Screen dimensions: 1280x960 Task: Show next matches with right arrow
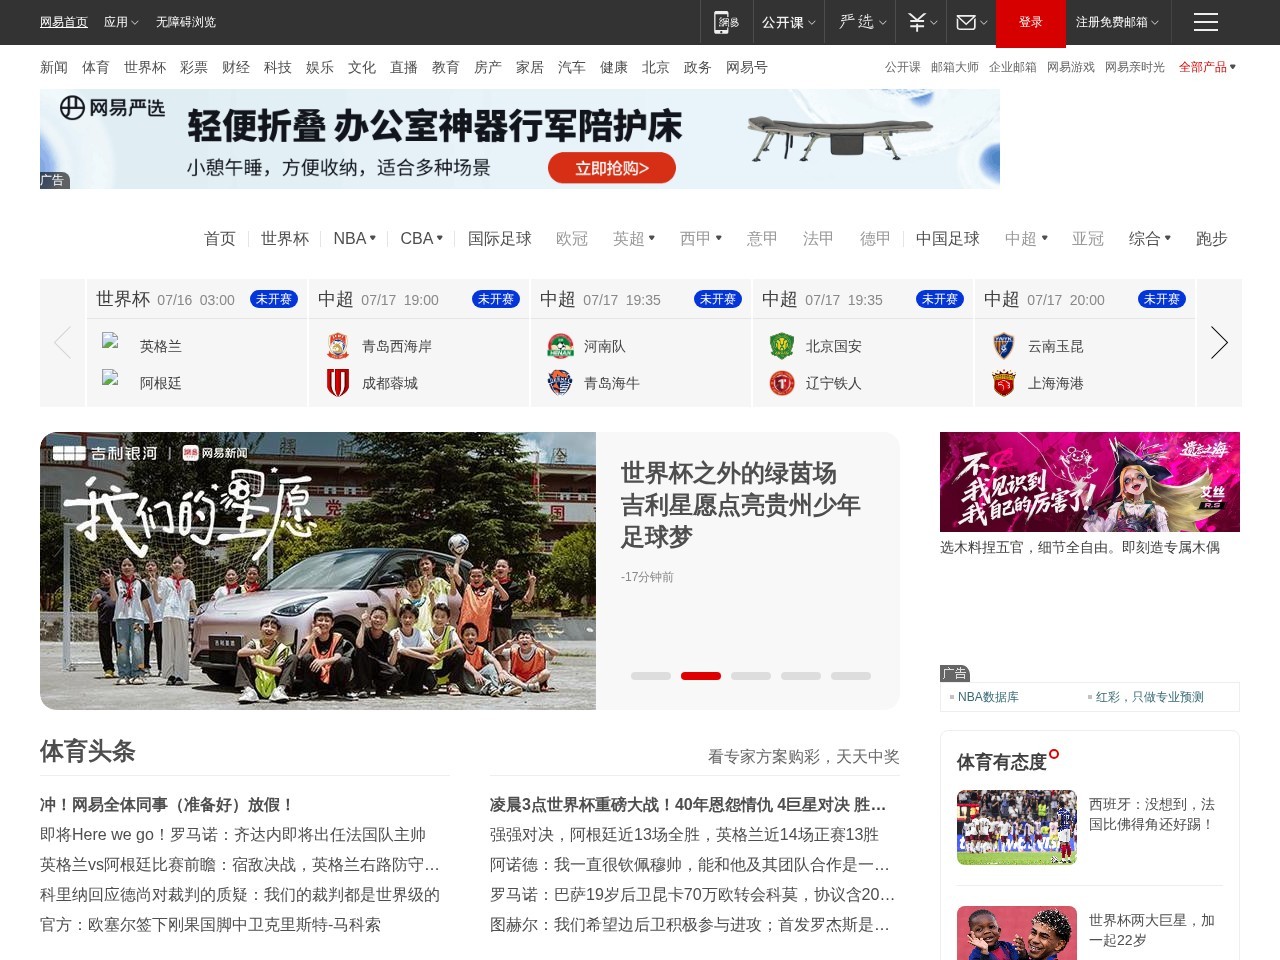click(1219, 343)
